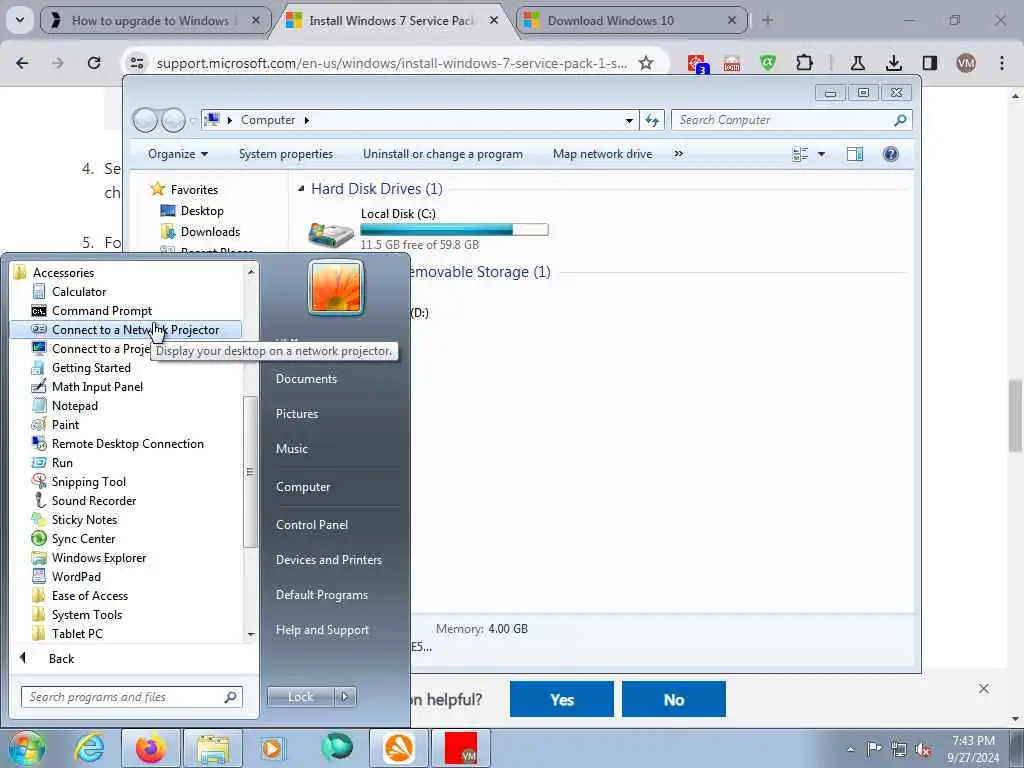Click the user account picture
Viewport: 1024px width, 768px height.
tap(336, 287)
